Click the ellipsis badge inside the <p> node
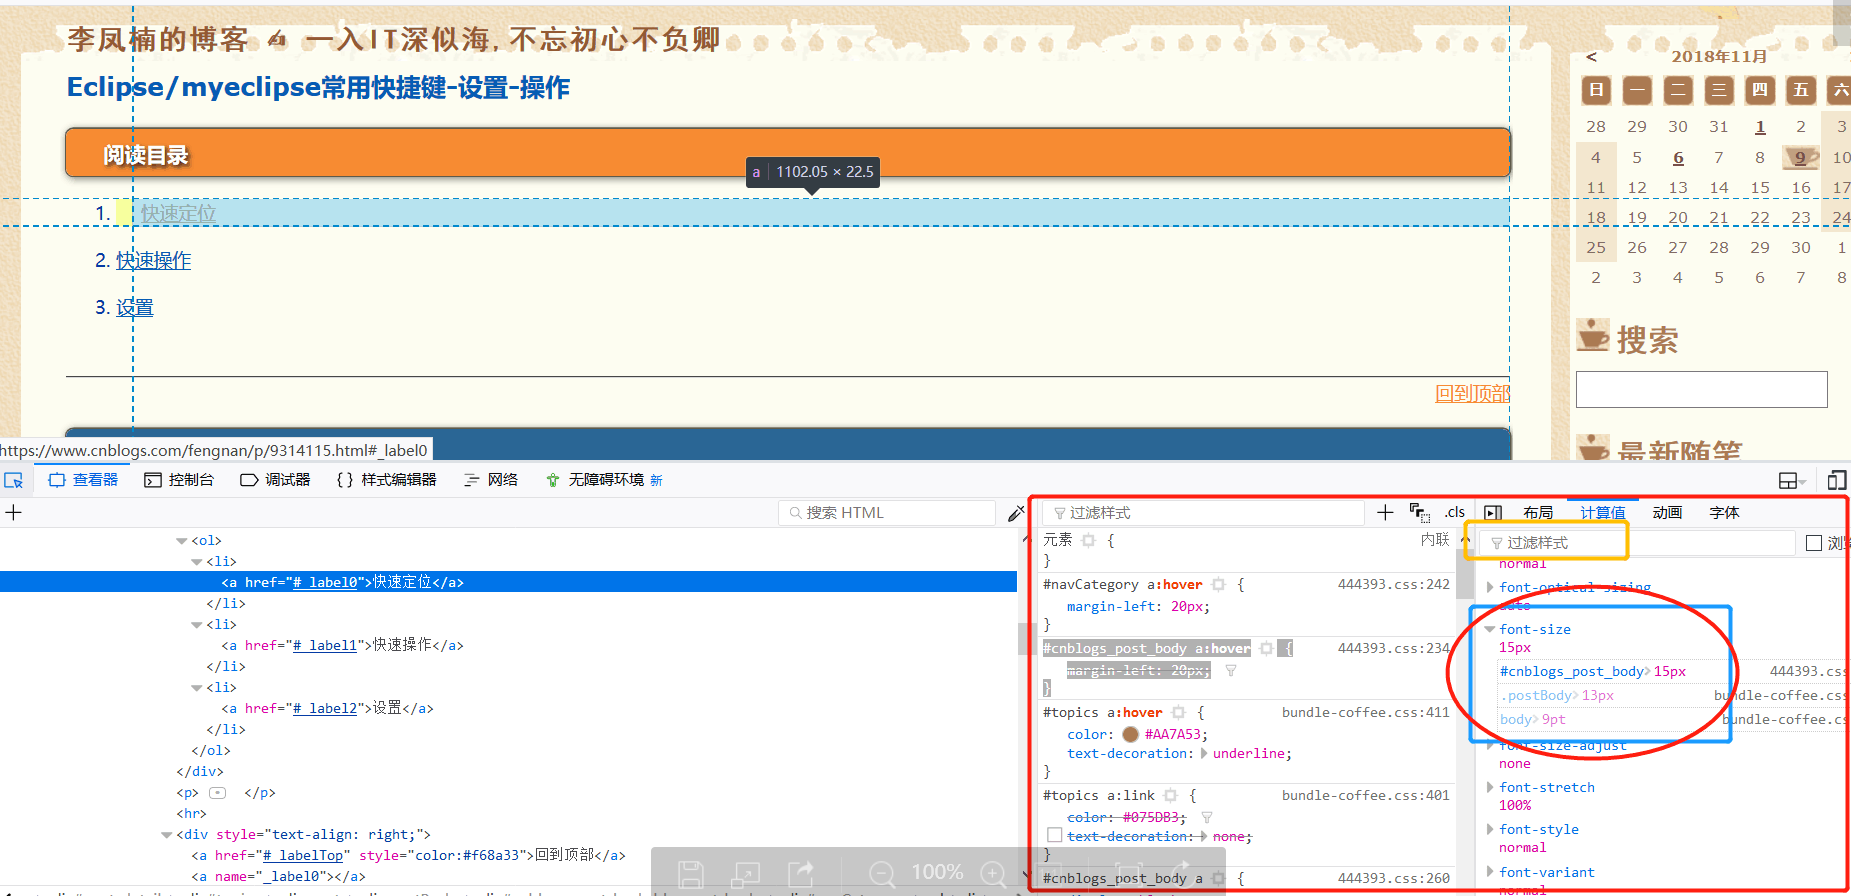 point(217,793)
